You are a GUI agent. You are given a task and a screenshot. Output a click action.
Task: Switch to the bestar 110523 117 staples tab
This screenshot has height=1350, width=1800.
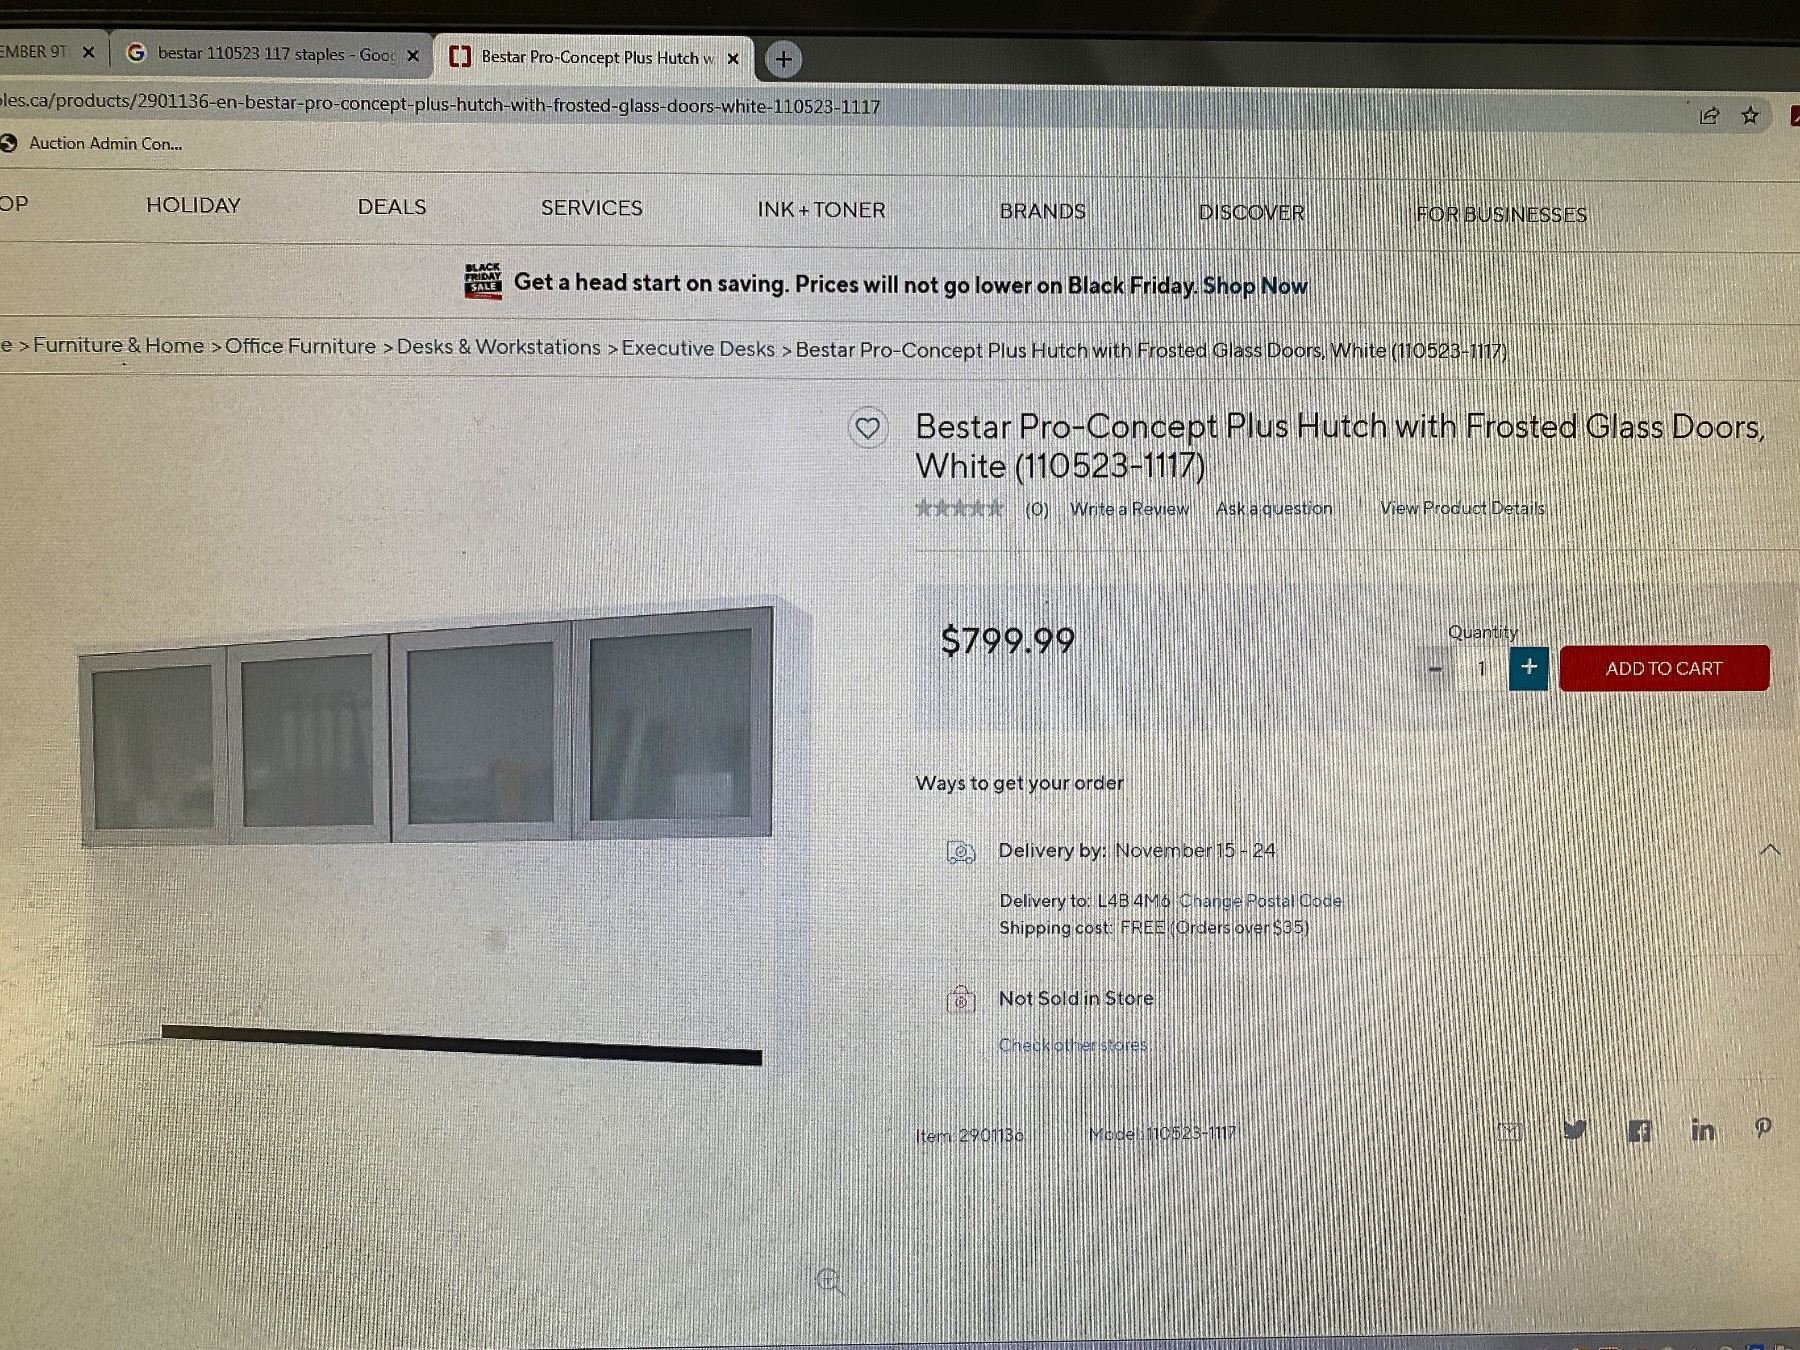(x=270, y=54)
